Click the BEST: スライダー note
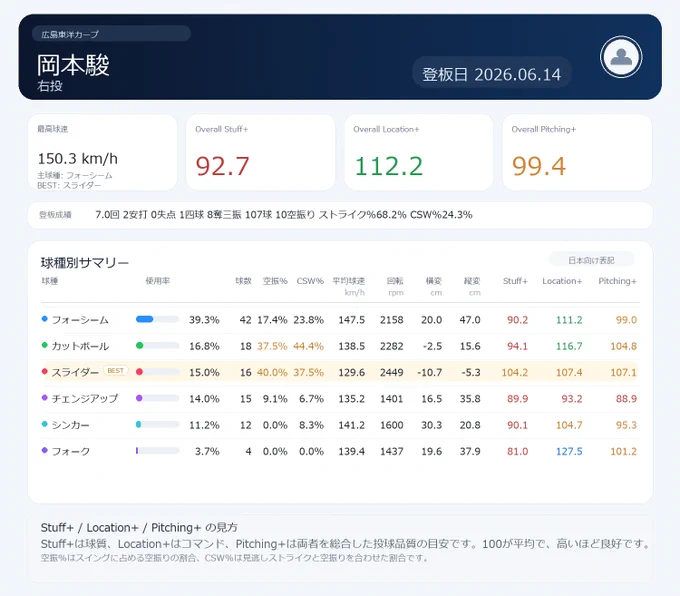 [x=69, y=185]
